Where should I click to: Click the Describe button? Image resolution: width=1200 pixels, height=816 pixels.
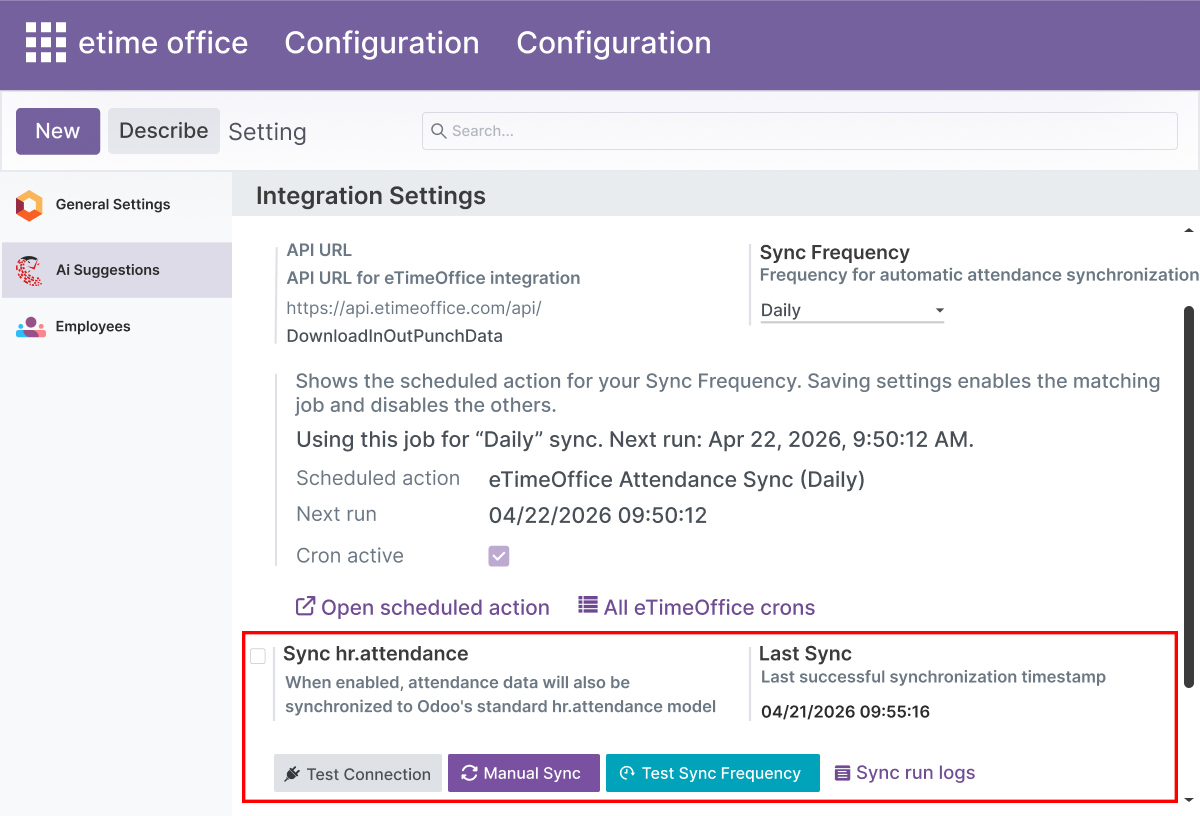[164, 131]
